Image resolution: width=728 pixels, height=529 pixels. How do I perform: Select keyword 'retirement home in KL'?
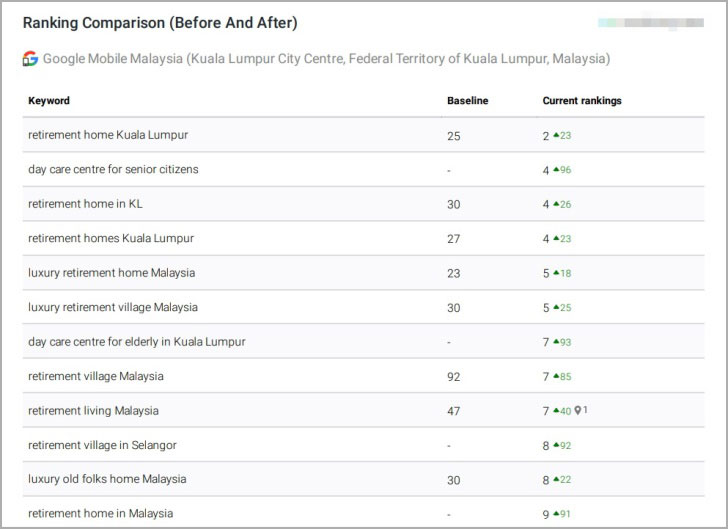pyautogui.click(x=85, y=204)
